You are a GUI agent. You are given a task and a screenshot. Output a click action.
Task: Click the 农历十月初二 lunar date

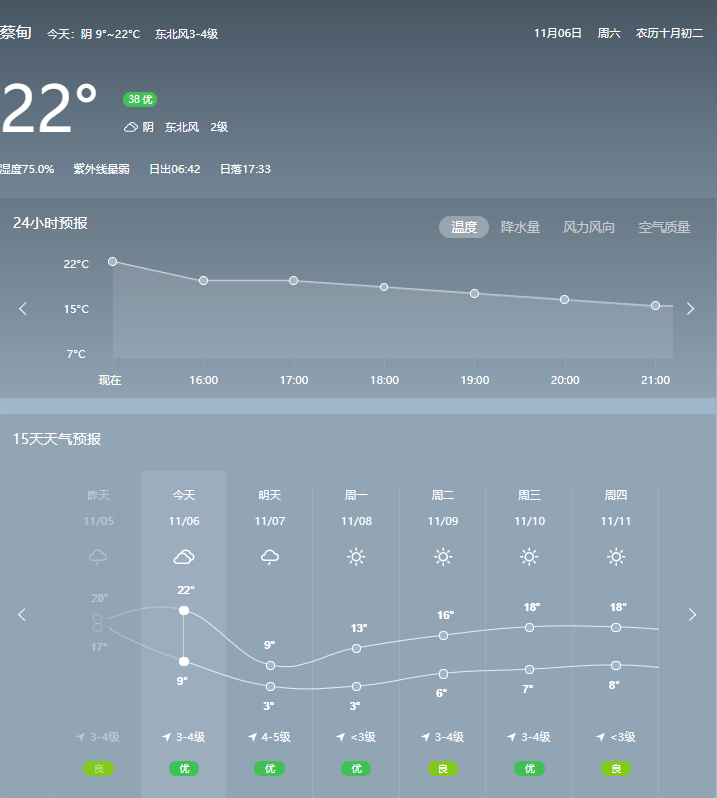[x=670, y=33]
